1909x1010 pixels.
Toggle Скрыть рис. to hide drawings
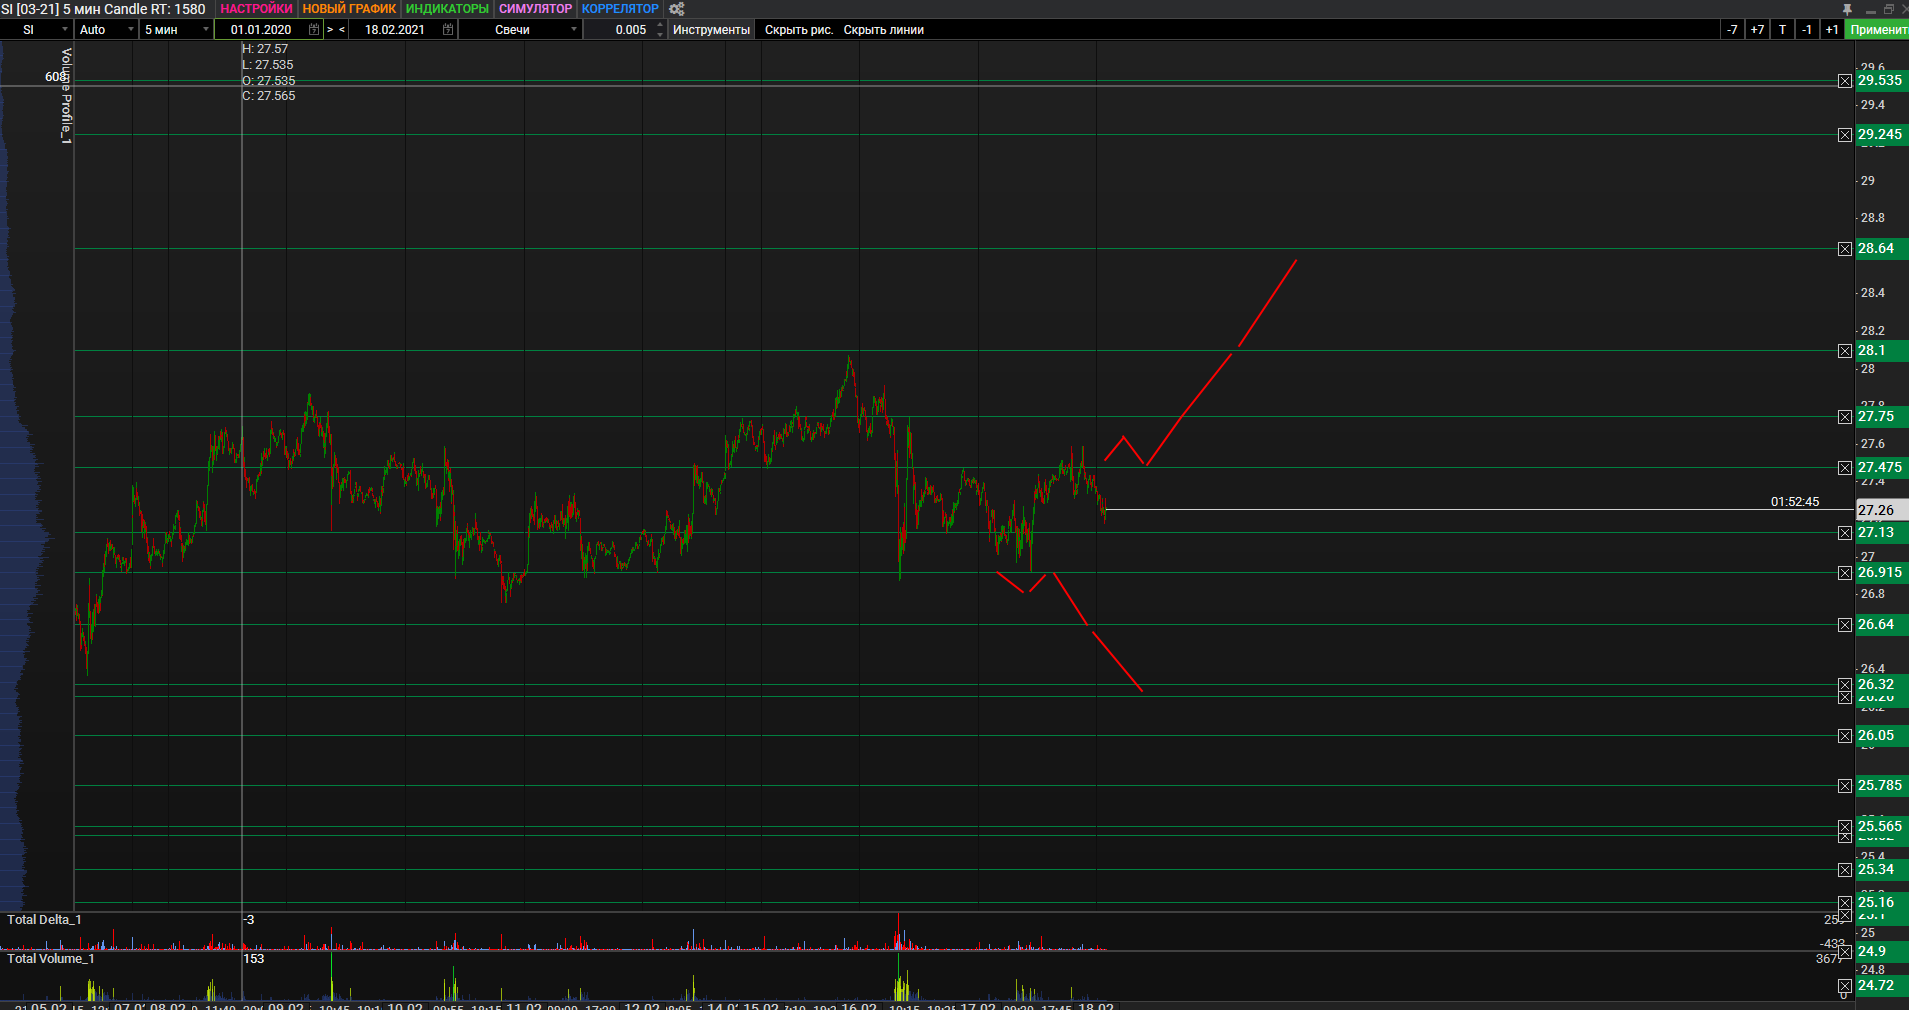[798, 30]
